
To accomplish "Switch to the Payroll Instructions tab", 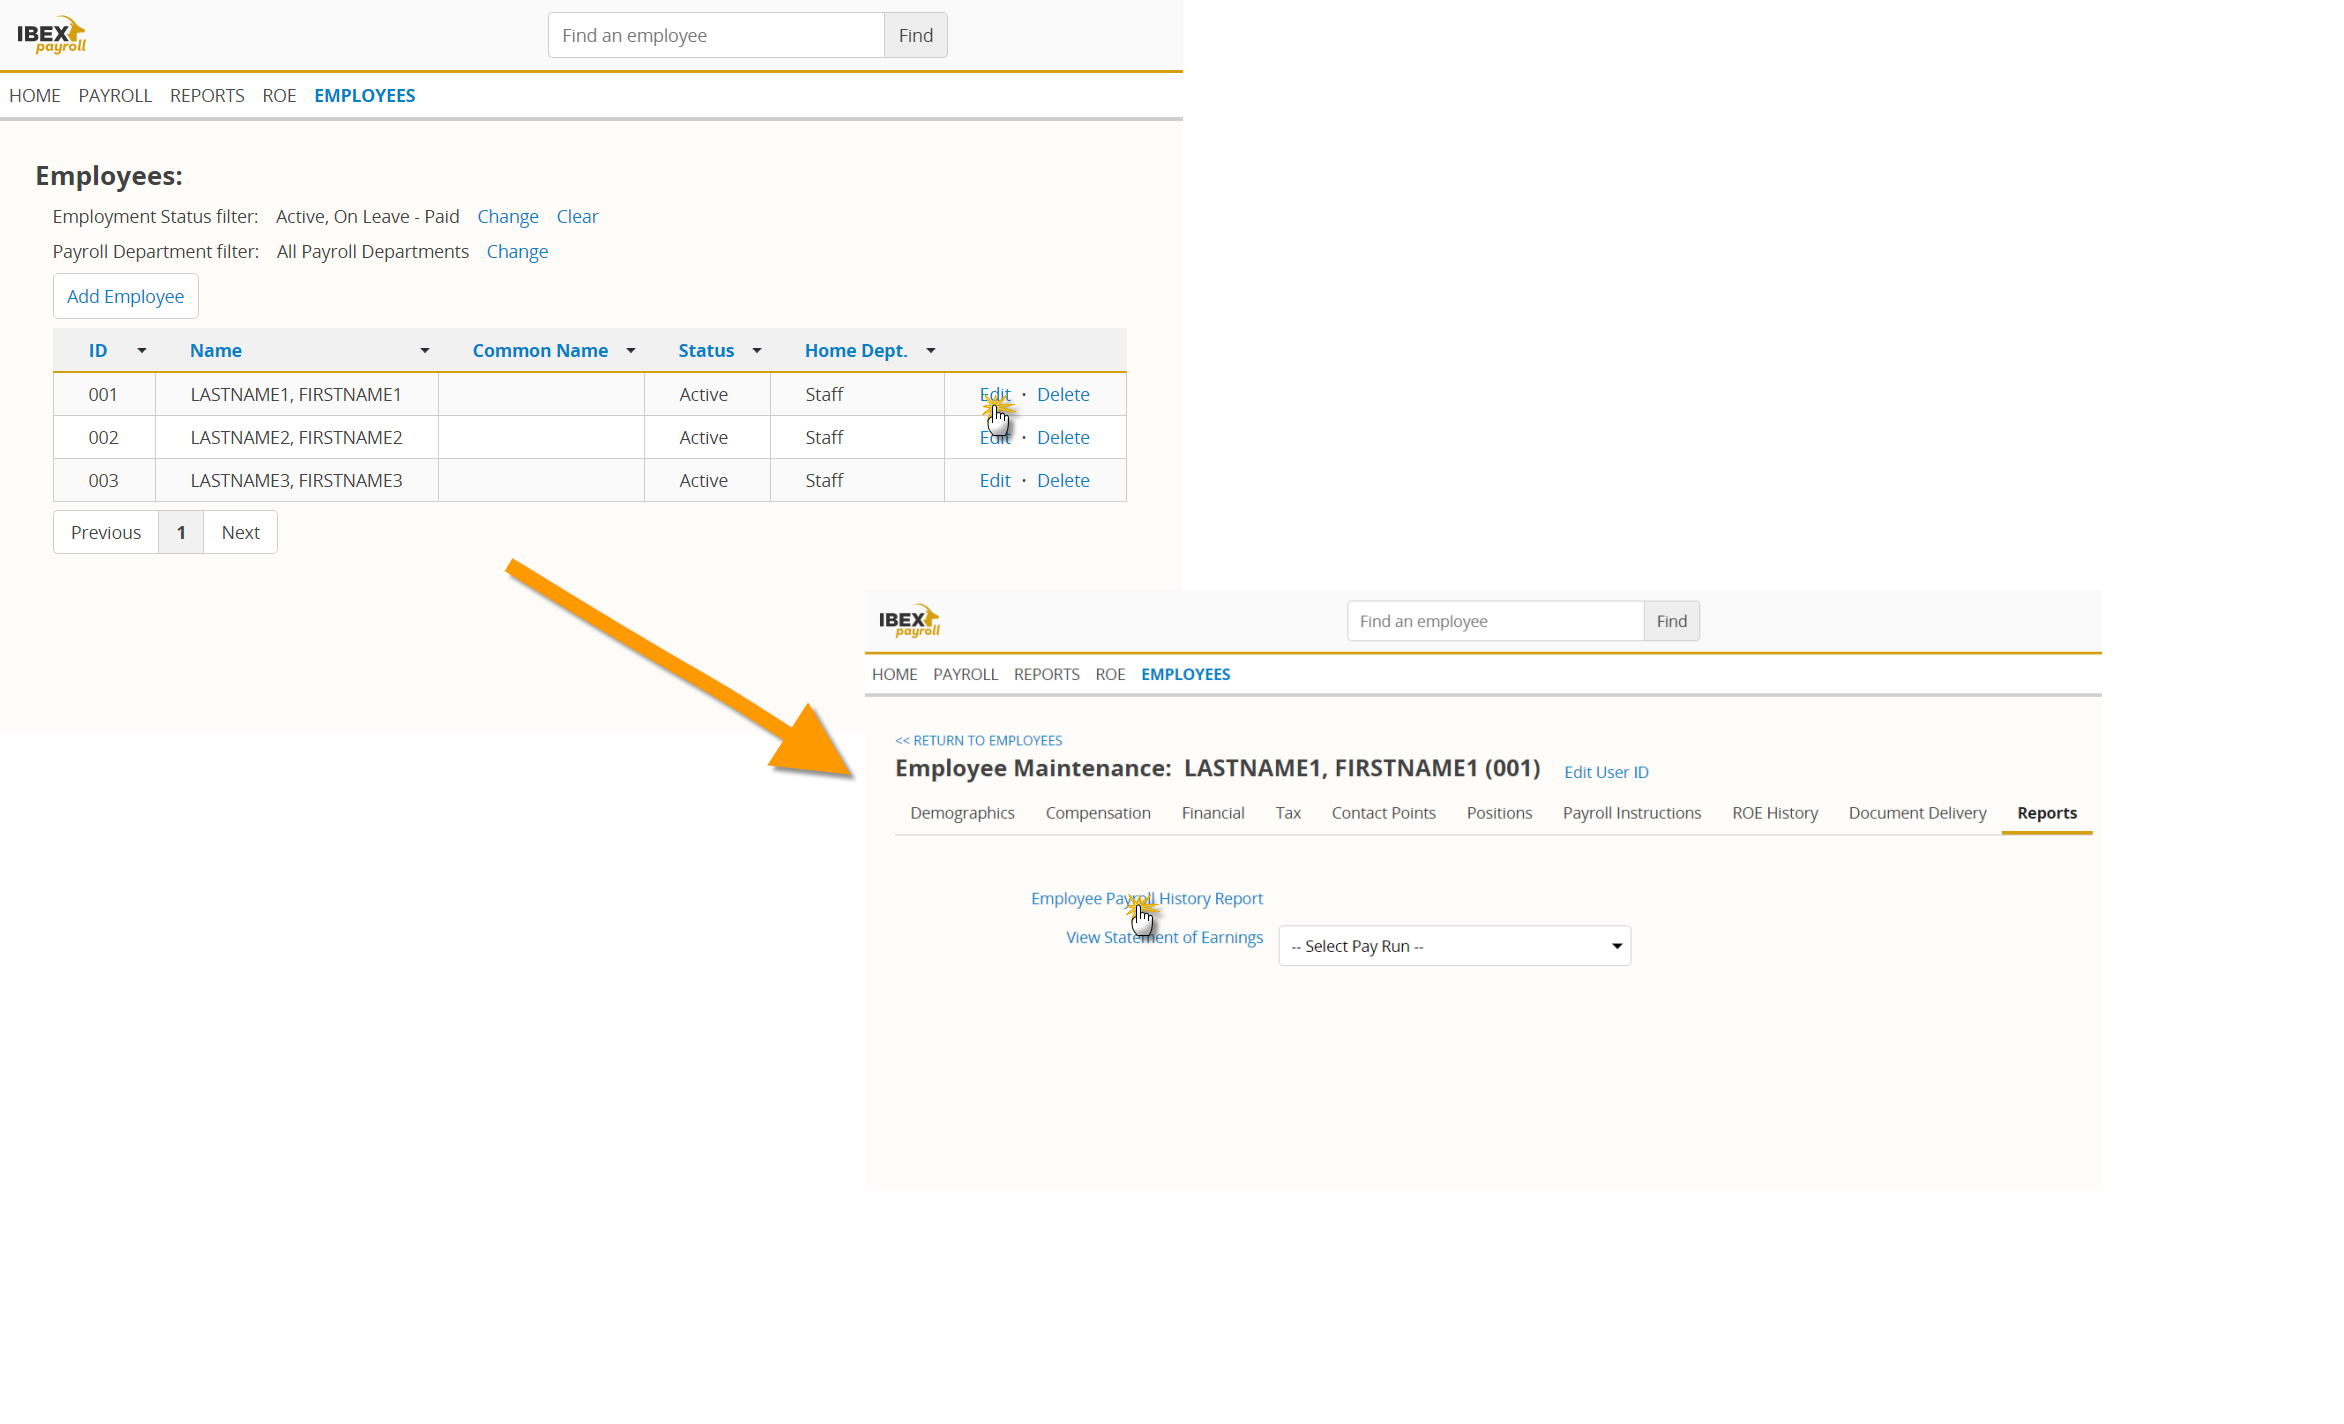I will point(1631,813).
